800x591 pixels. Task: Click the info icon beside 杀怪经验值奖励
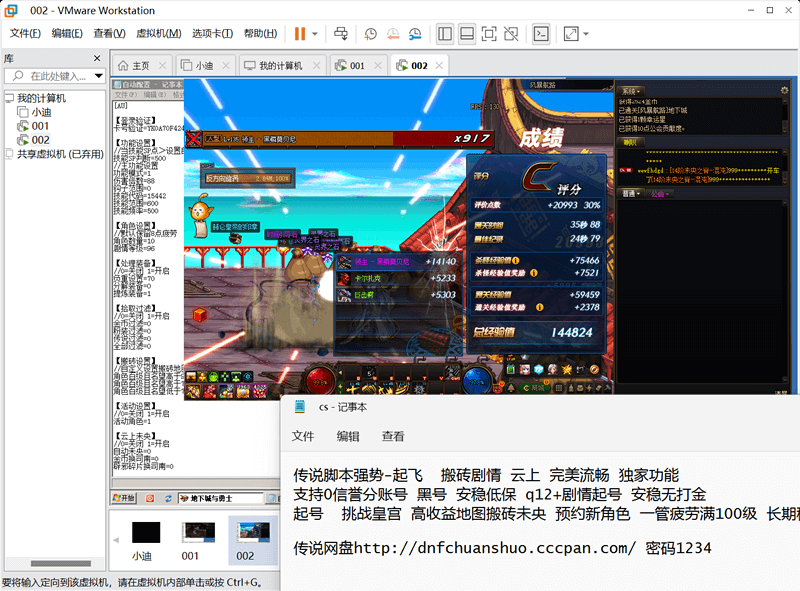(x=534, y=273)
